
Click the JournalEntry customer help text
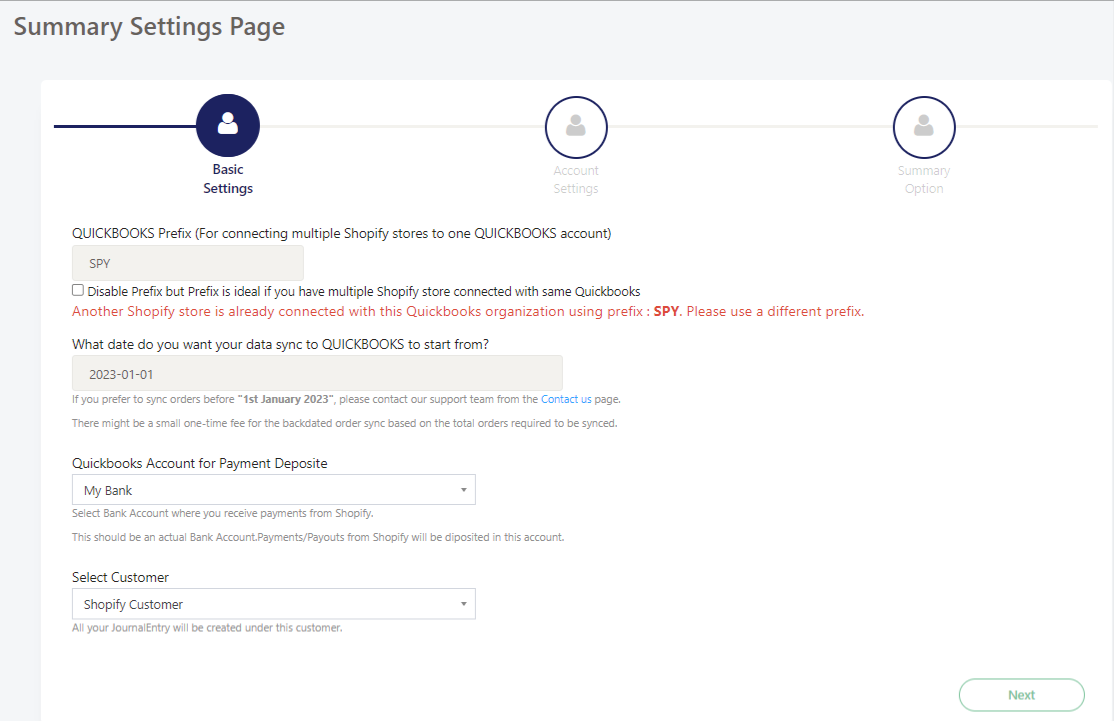pyautogui.click(x=207, y=628)
